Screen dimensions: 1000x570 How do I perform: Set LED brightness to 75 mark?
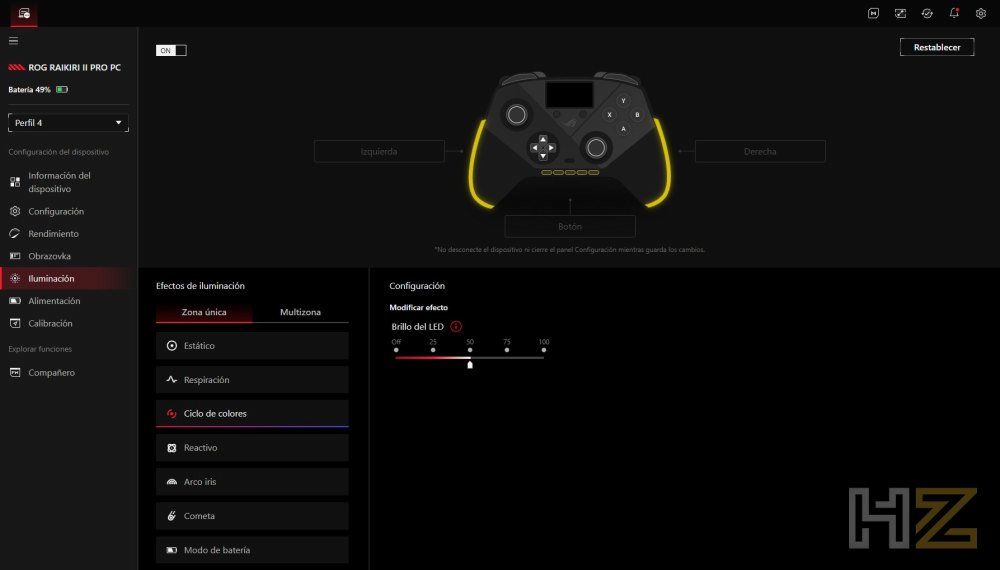point(507,349)
